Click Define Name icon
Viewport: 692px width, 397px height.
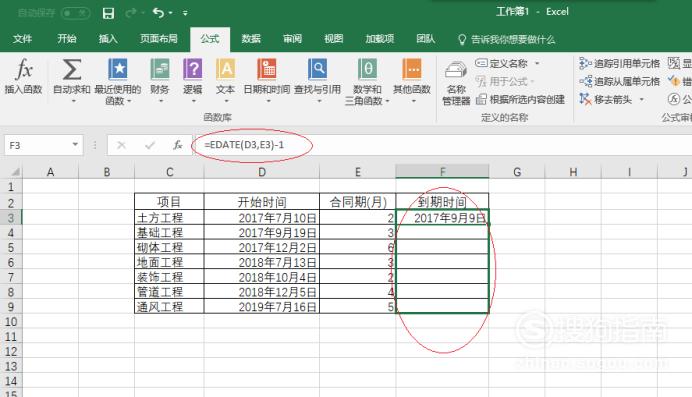[x=481, y=64]
